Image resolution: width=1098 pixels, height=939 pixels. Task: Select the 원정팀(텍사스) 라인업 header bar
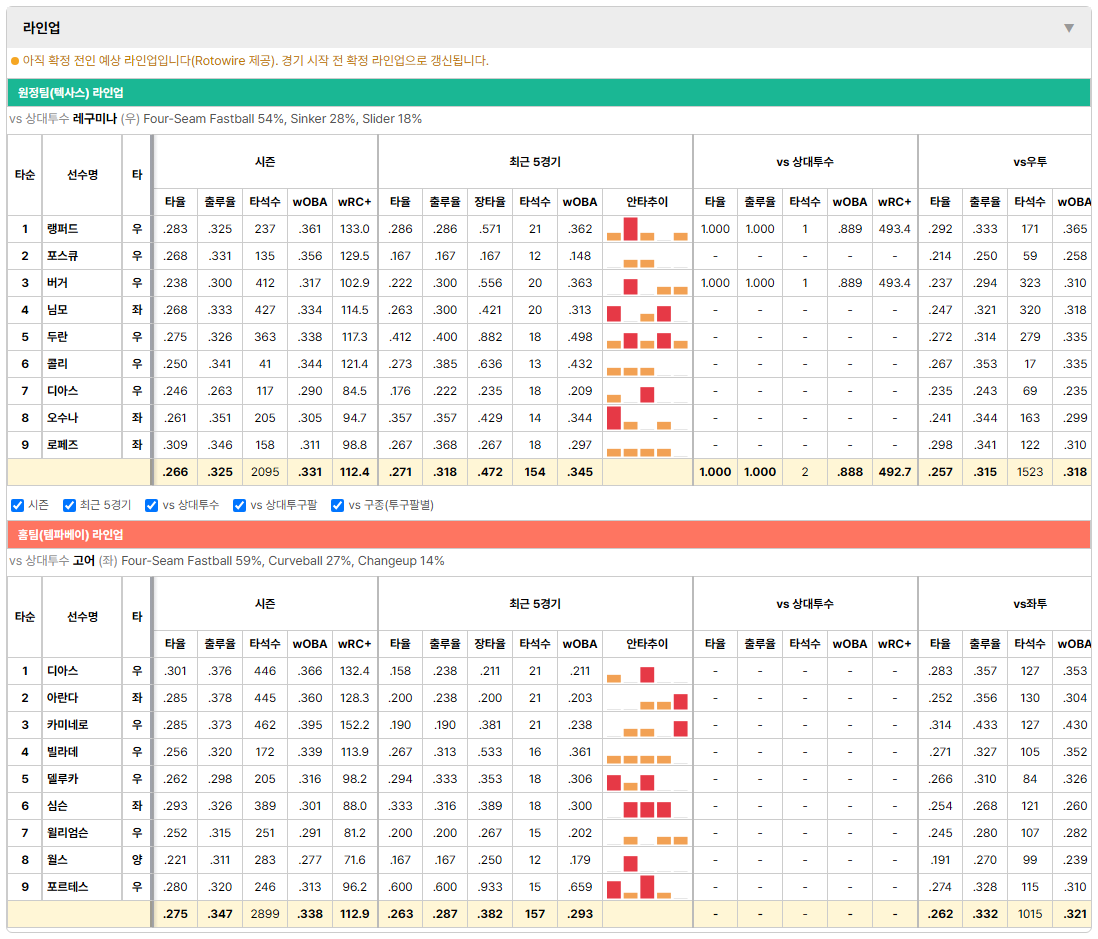tap(549, 92)
